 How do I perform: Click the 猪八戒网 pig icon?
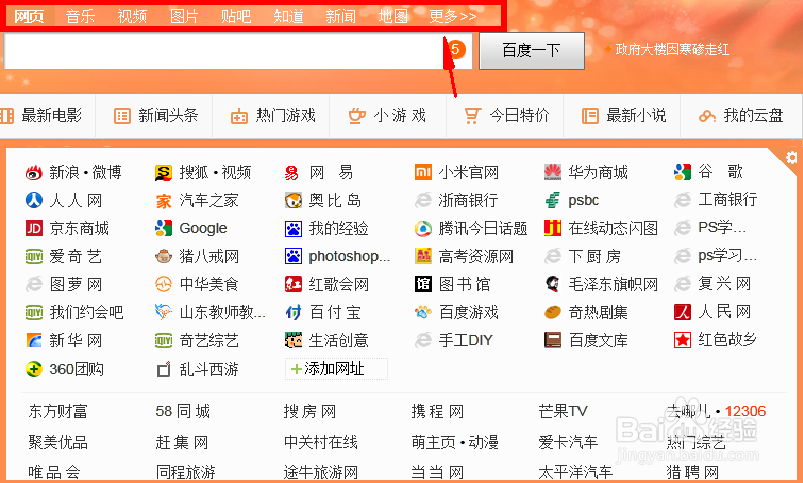[x=163, y=256]
